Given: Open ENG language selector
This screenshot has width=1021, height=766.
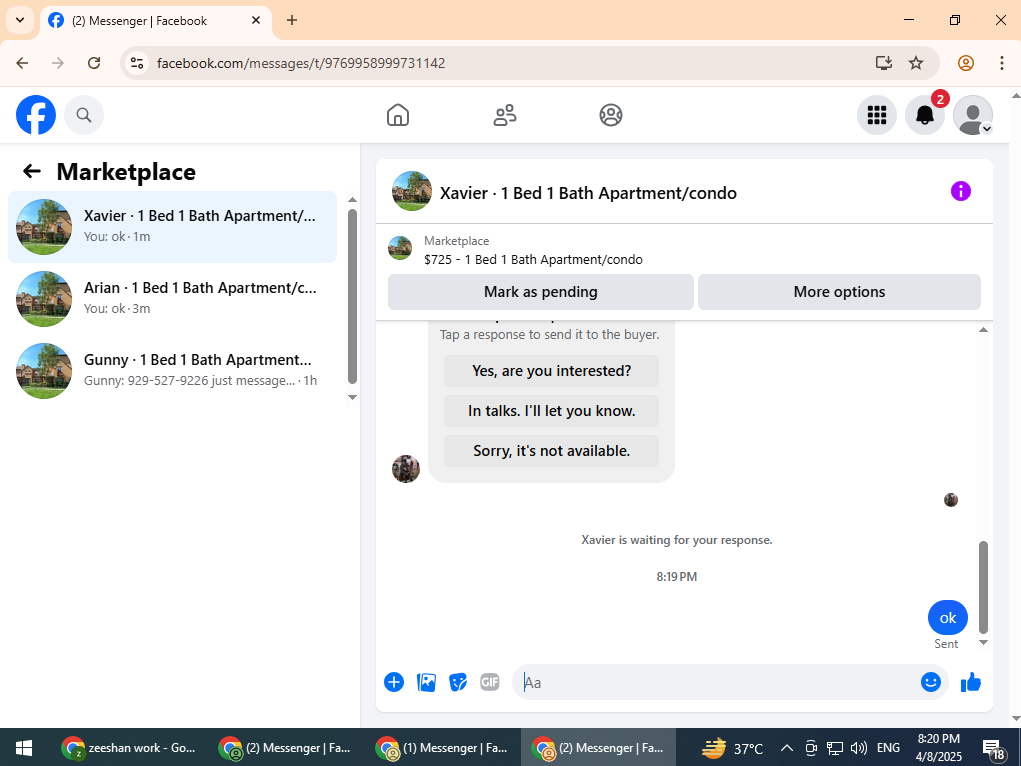Looking at the screenshot, I should point(888,748).
